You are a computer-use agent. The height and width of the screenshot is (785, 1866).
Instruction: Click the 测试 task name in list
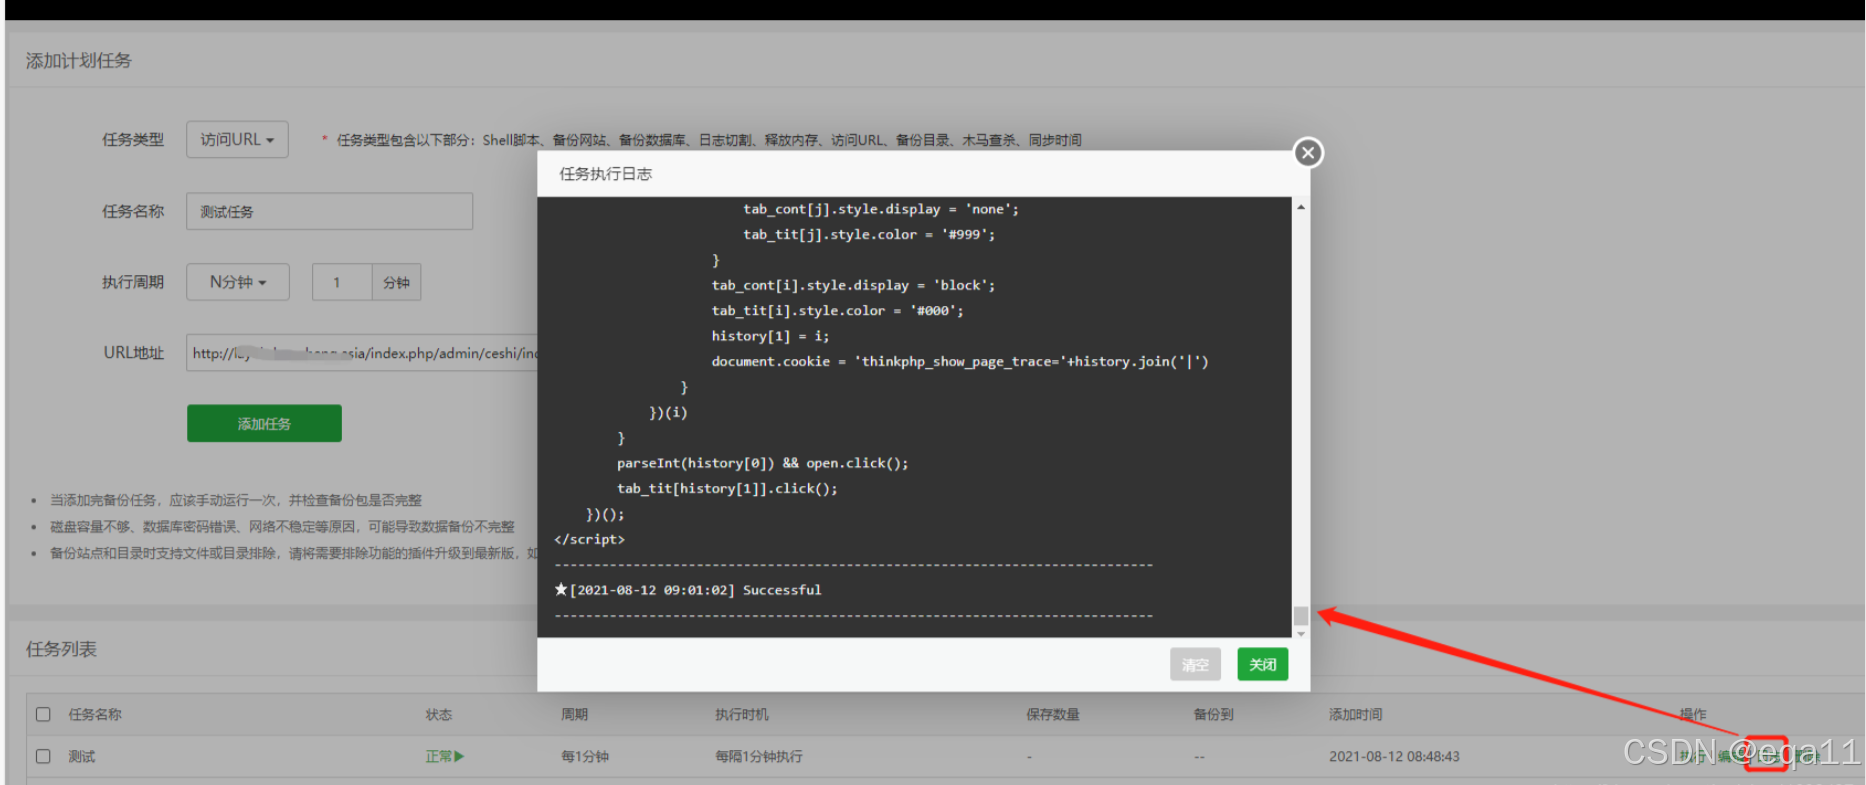[82, 756]
